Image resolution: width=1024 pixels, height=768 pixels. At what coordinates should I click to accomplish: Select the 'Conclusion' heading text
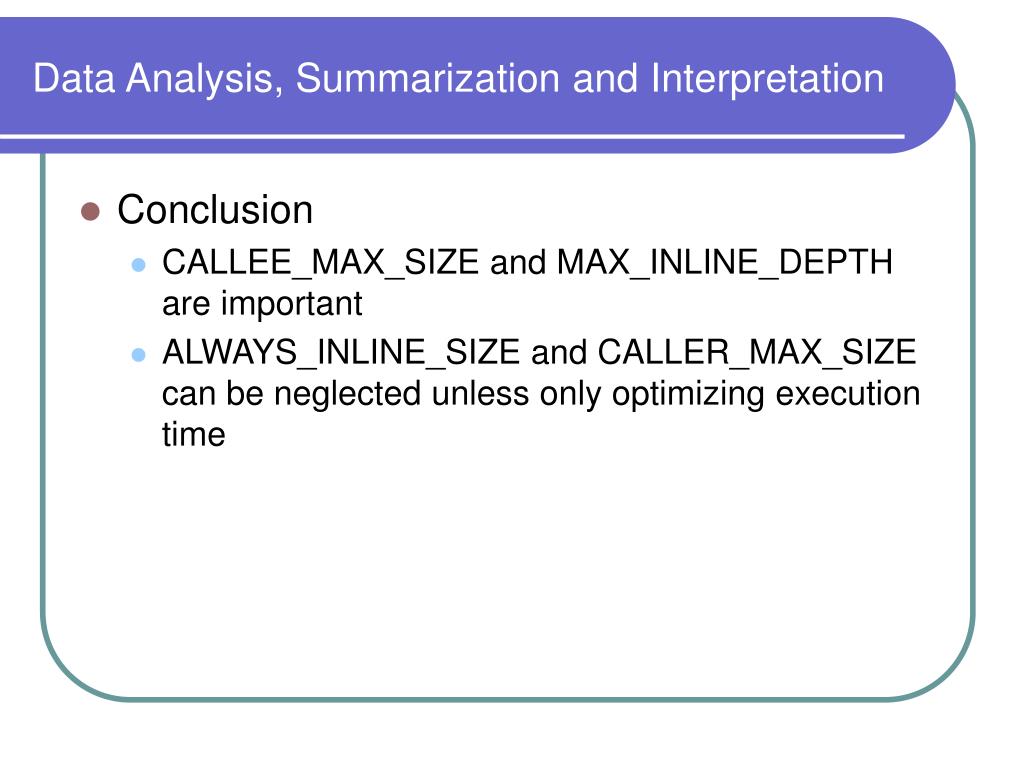(215, 210)
